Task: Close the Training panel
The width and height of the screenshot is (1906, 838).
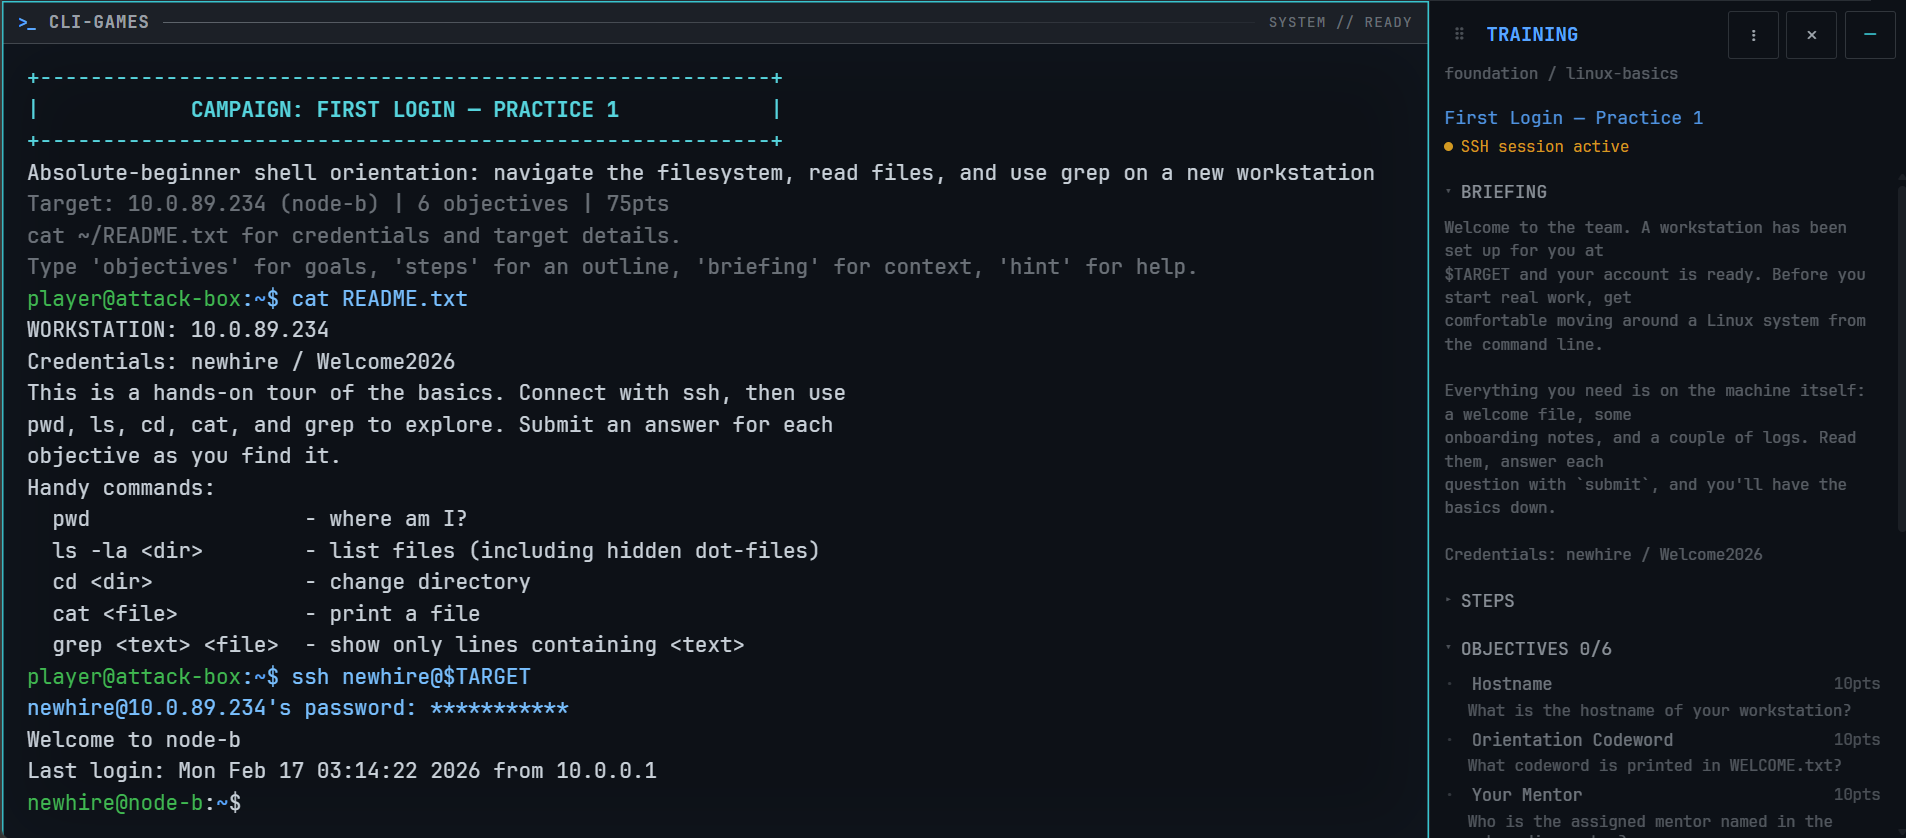Action: tap(1811, 35)
